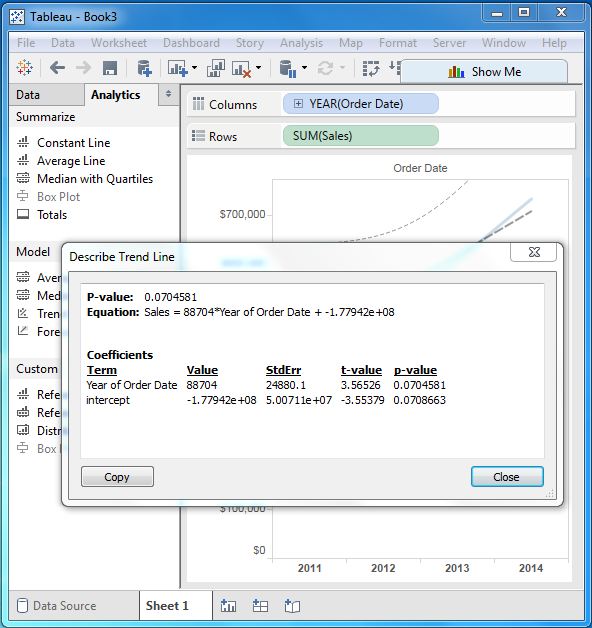This screenshot has height=628, width=592.
Task: Open the Analytics pane options dropdown arrow
Action: [168, 94]
